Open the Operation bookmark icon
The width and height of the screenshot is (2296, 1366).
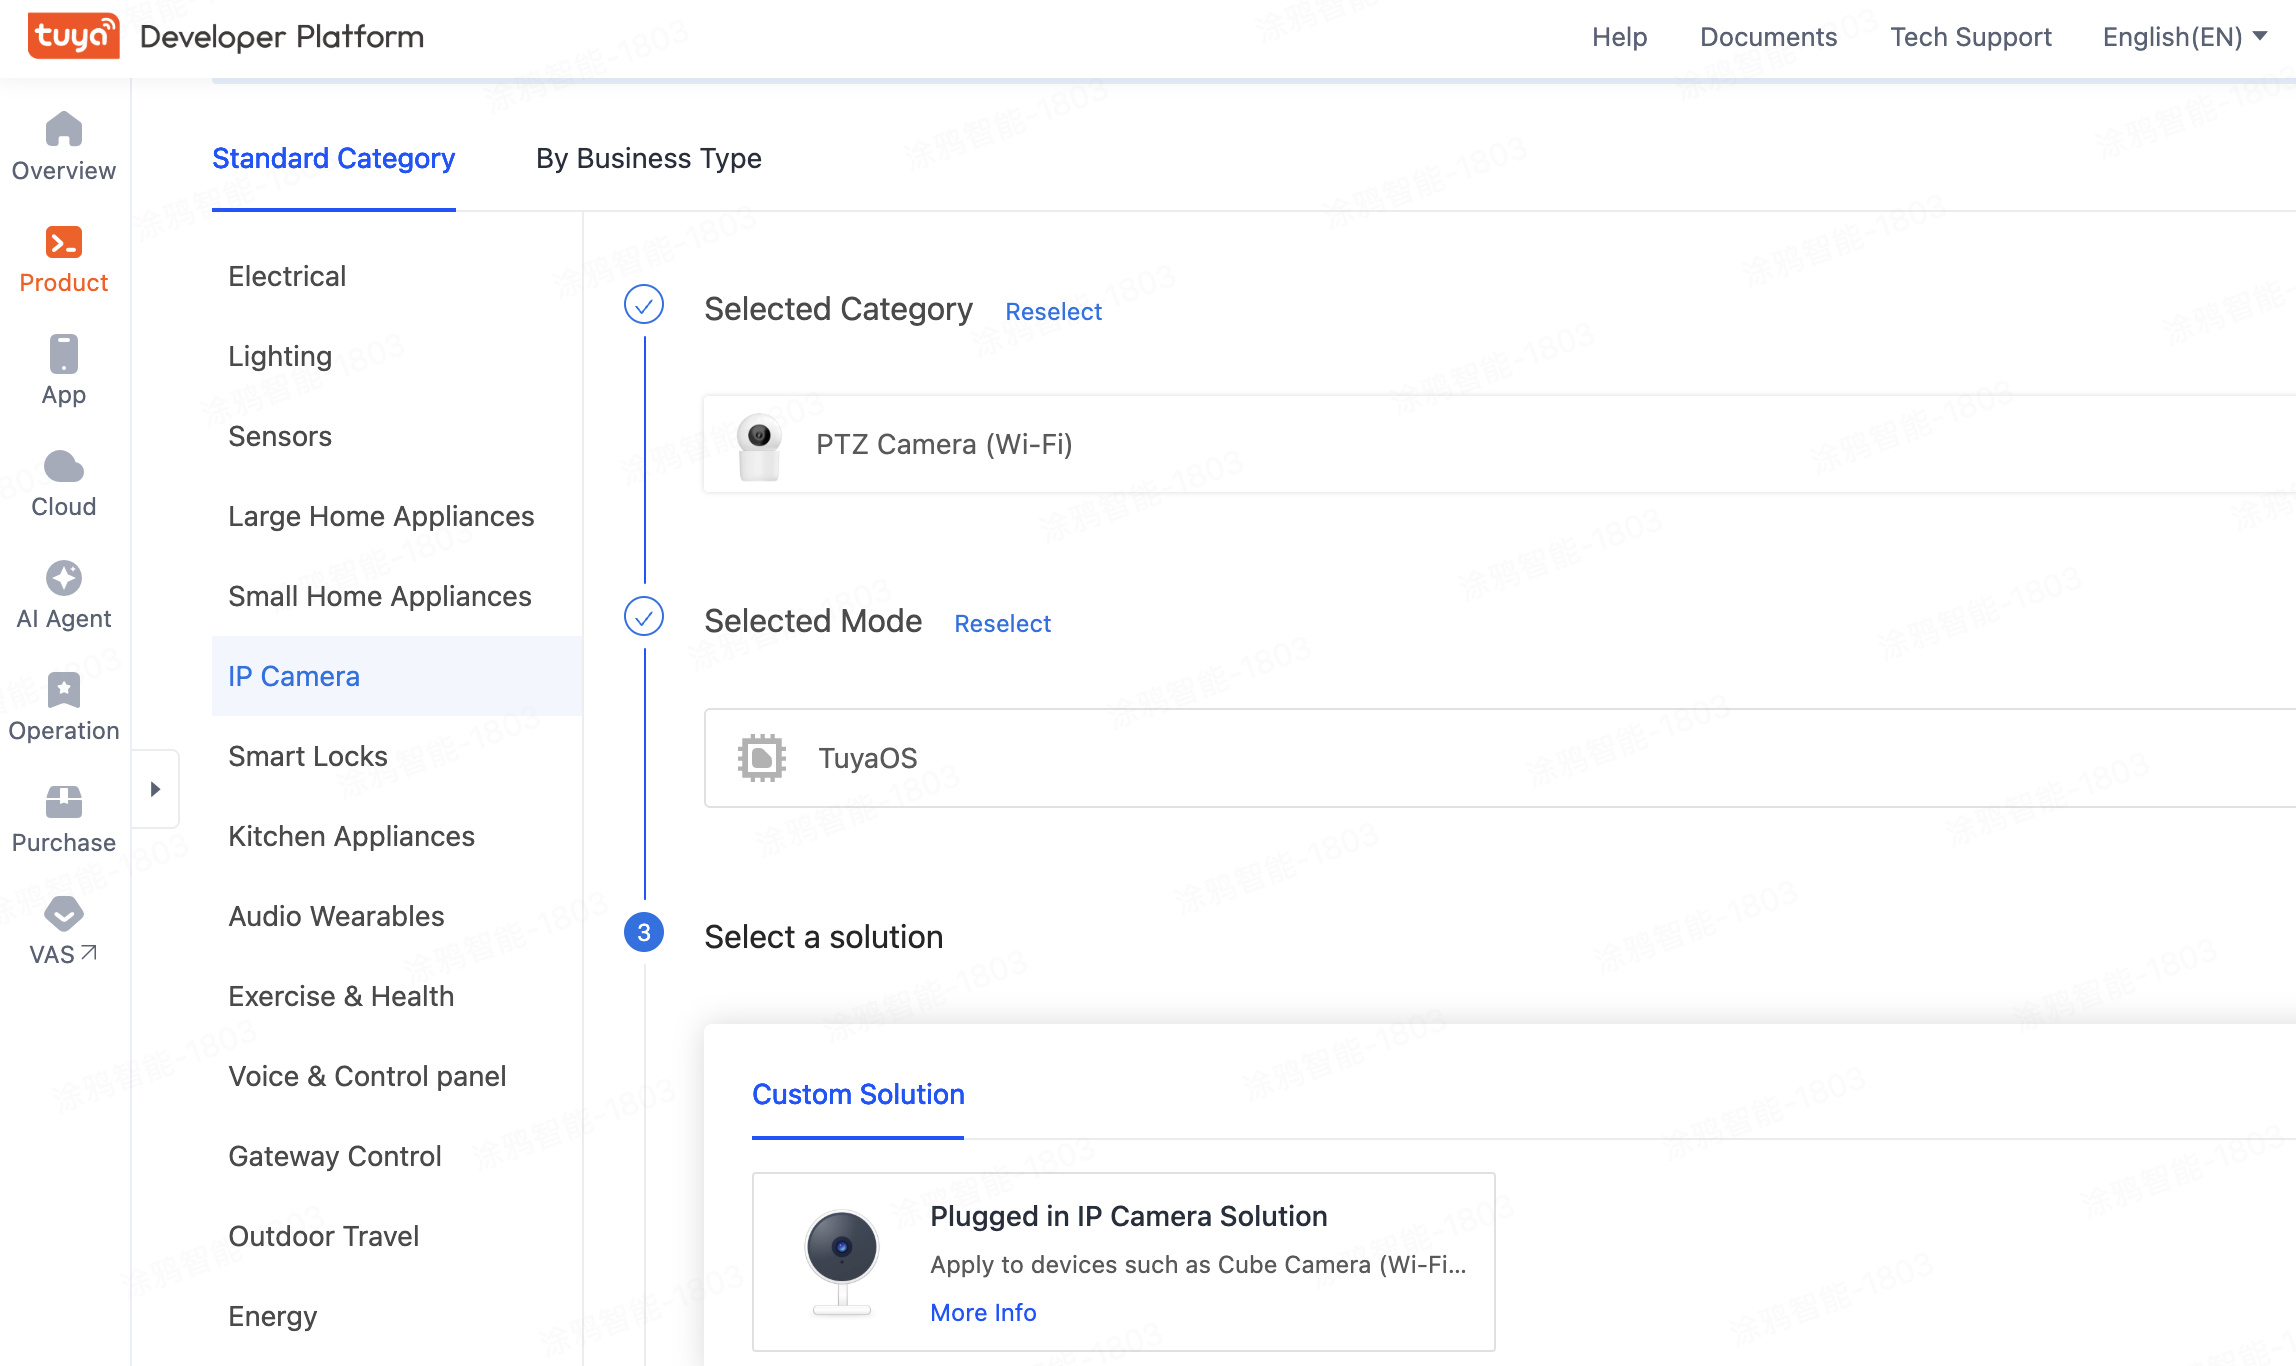tap(64, 690)
